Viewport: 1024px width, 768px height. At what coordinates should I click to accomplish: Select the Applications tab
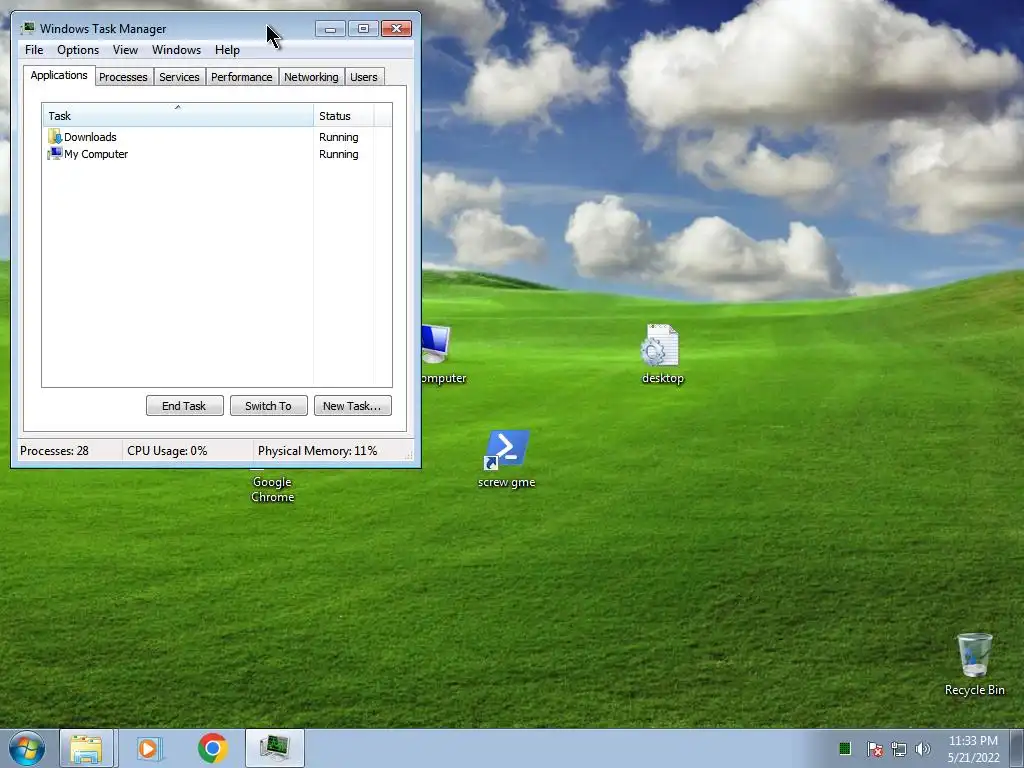(59, 75)
